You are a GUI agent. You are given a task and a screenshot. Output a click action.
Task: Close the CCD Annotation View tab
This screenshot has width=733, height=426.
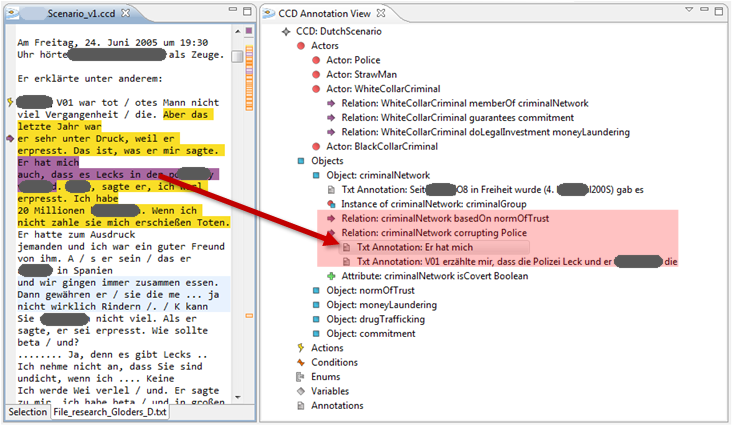(x=381, y=13)
